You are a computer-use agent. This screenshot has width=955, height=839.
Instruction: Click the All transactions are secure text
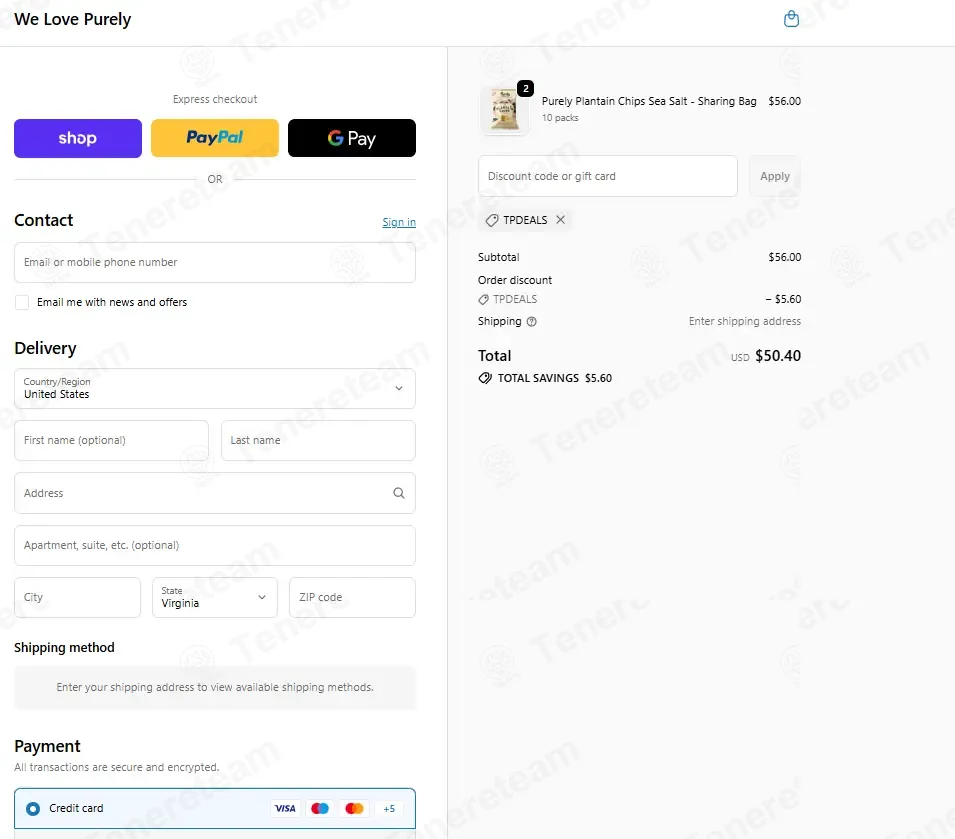pos(116,767)
